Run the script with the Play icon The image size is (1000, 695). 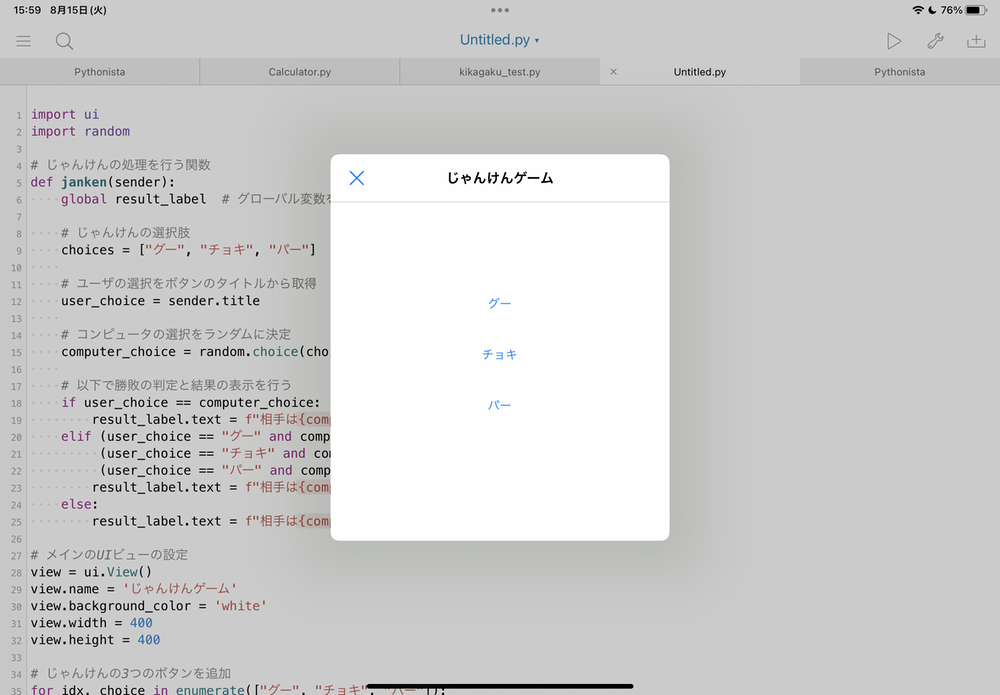pos(895,41)
